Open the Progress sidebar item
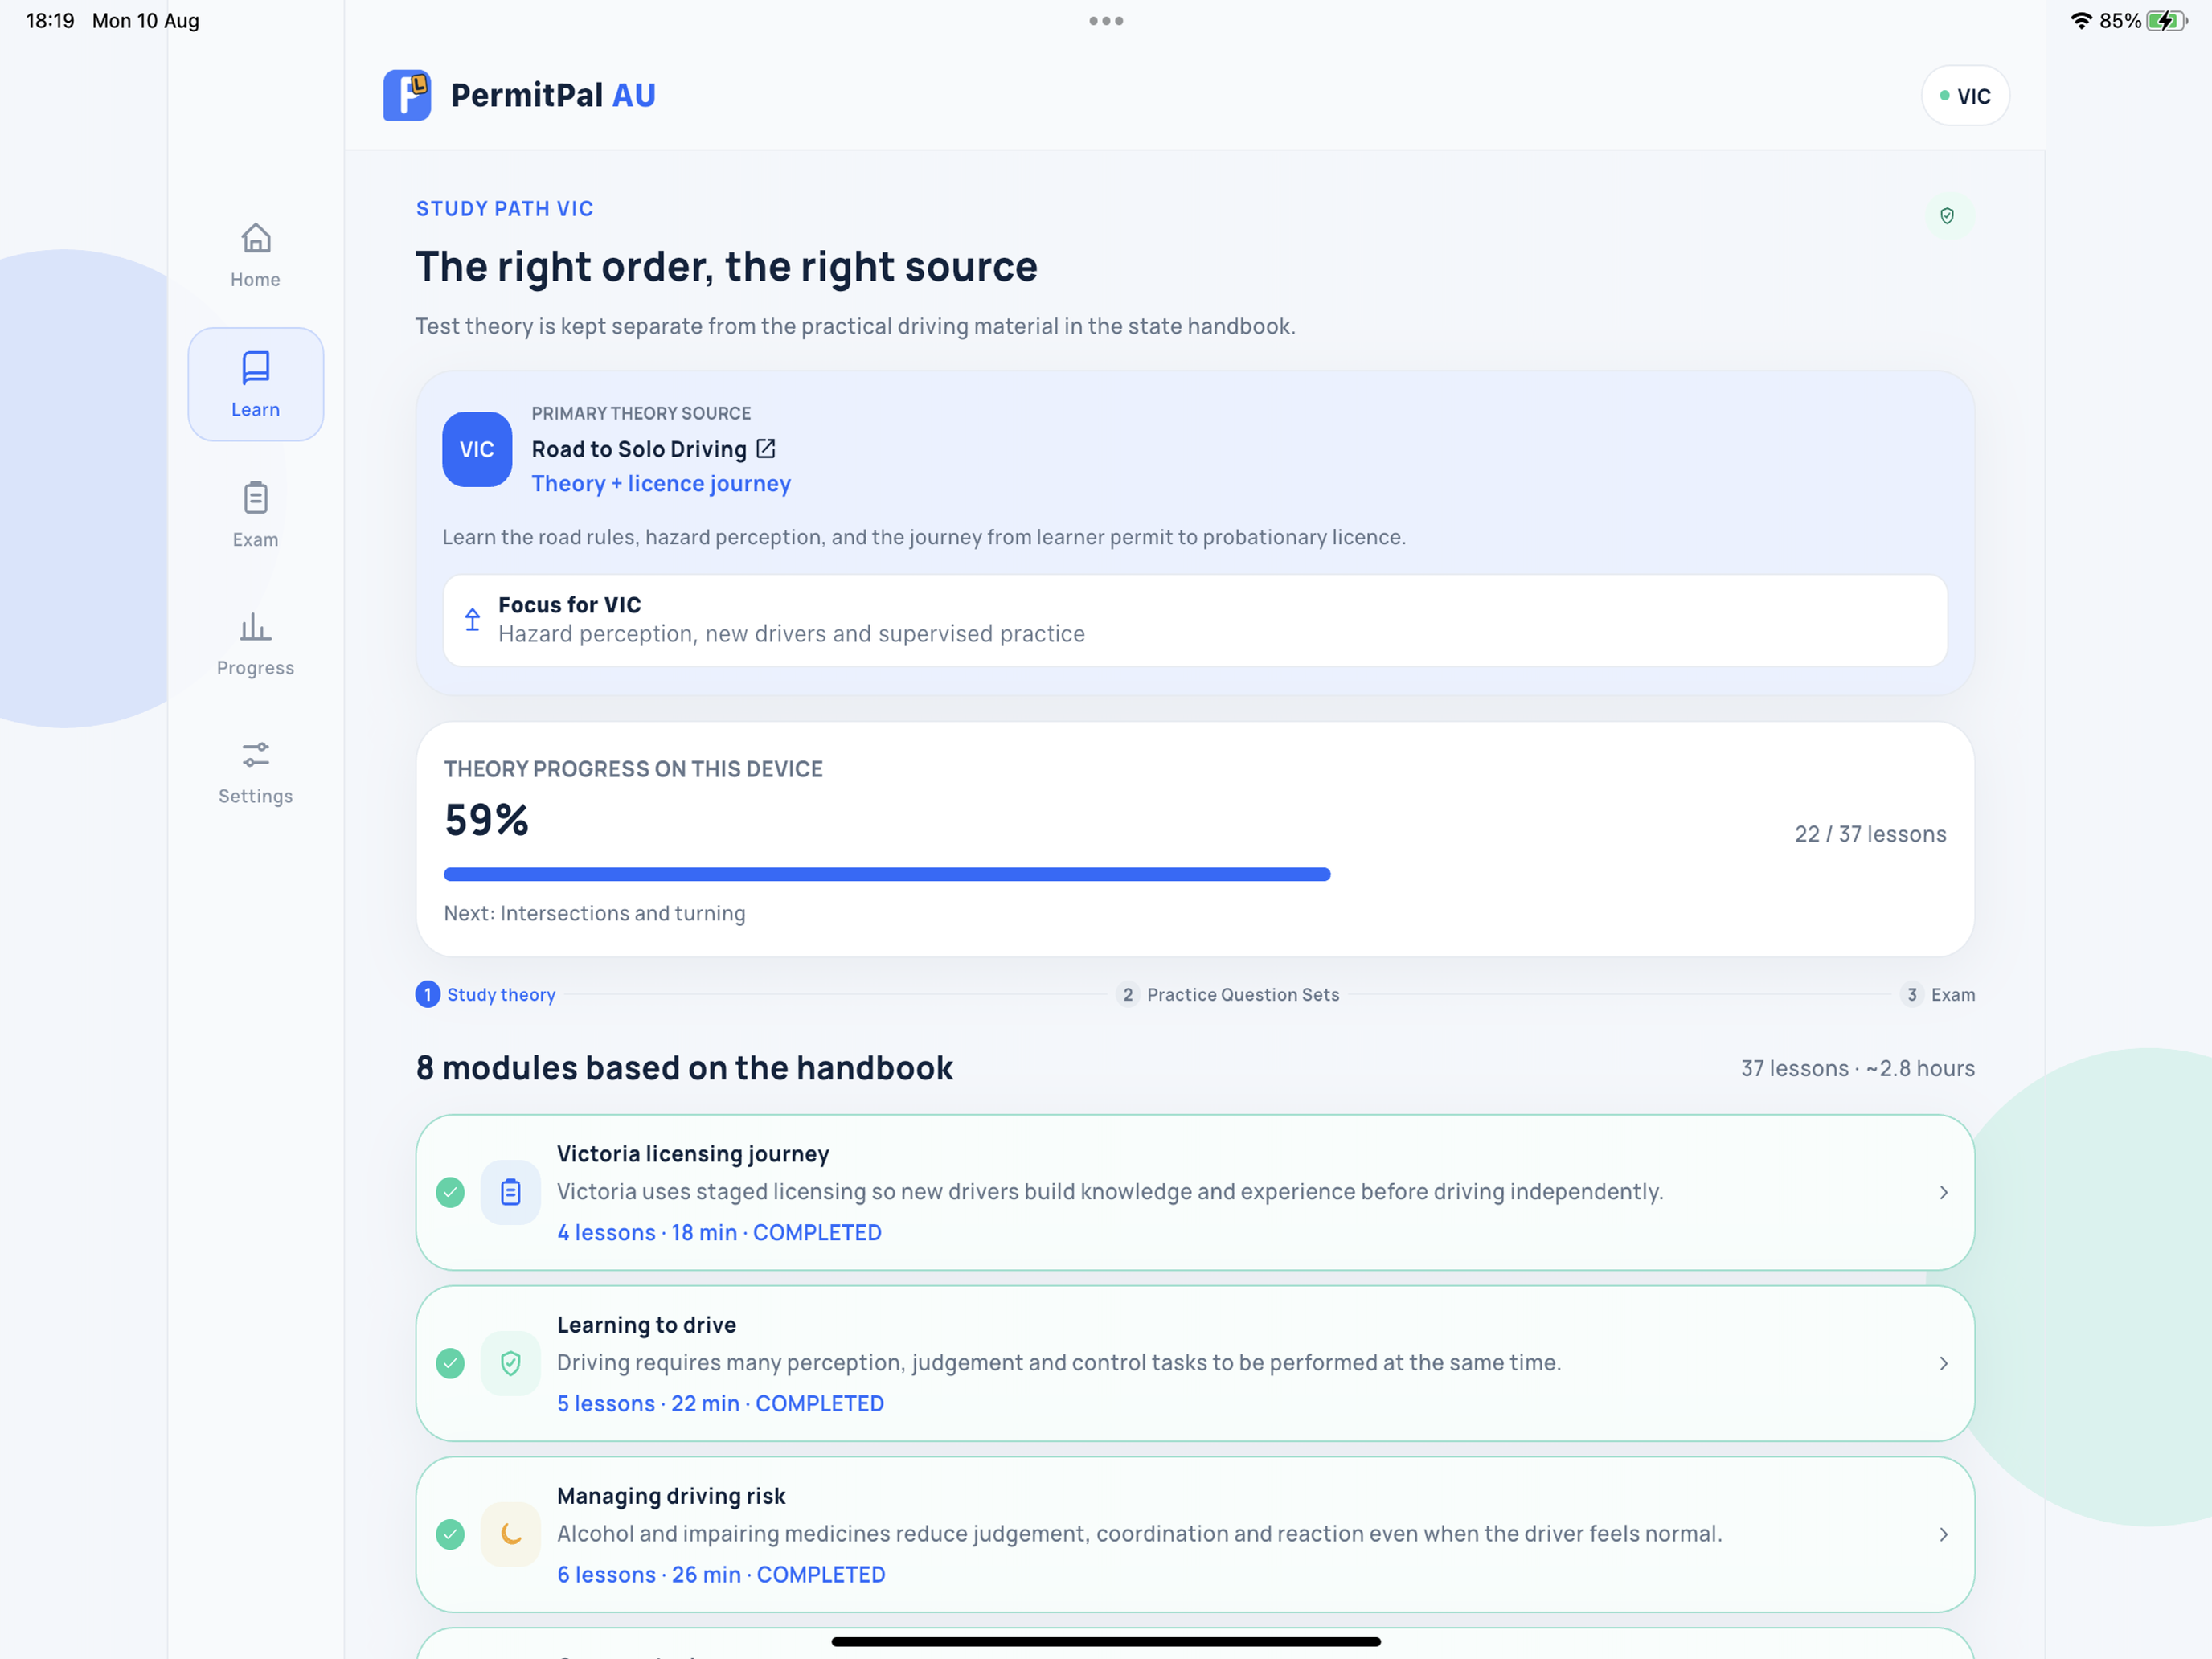 coord(255,643)
